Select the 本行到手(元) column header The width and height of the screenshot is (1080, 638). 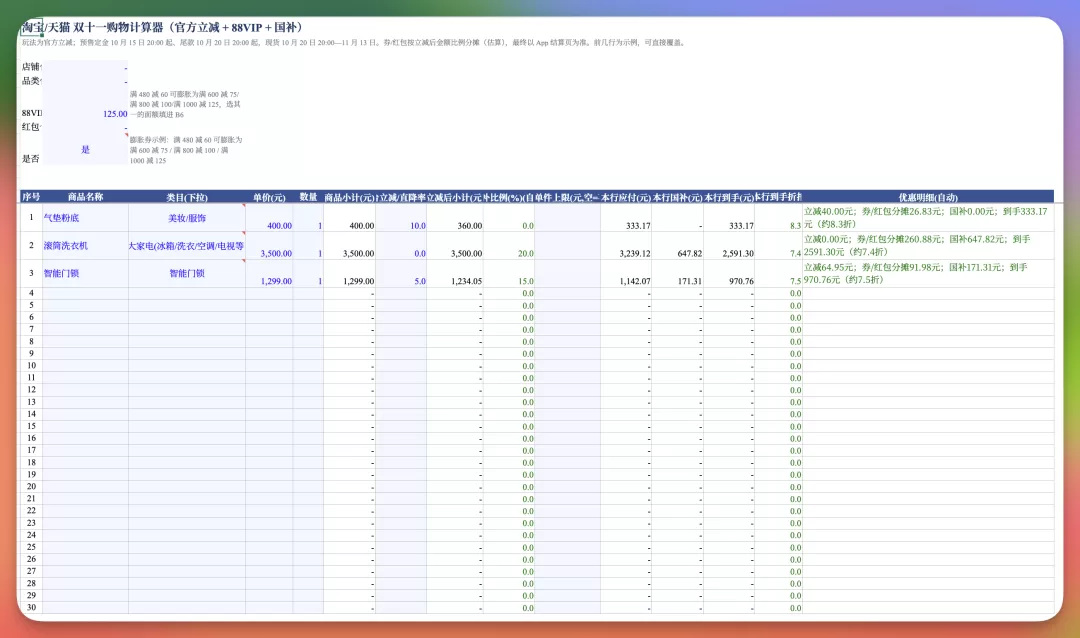pos(729,197)
